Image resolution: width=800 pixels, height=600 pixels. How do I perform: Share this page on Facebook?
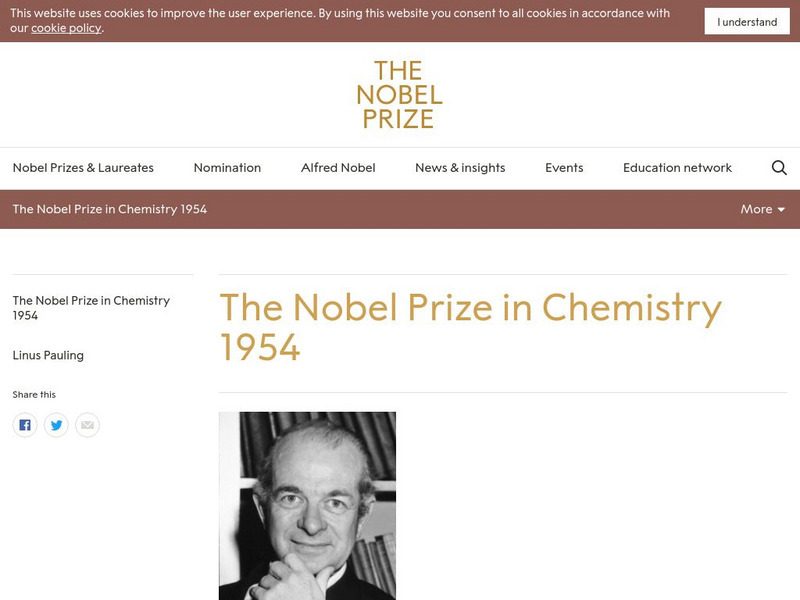pyautogui.click(x=25, y=425)
